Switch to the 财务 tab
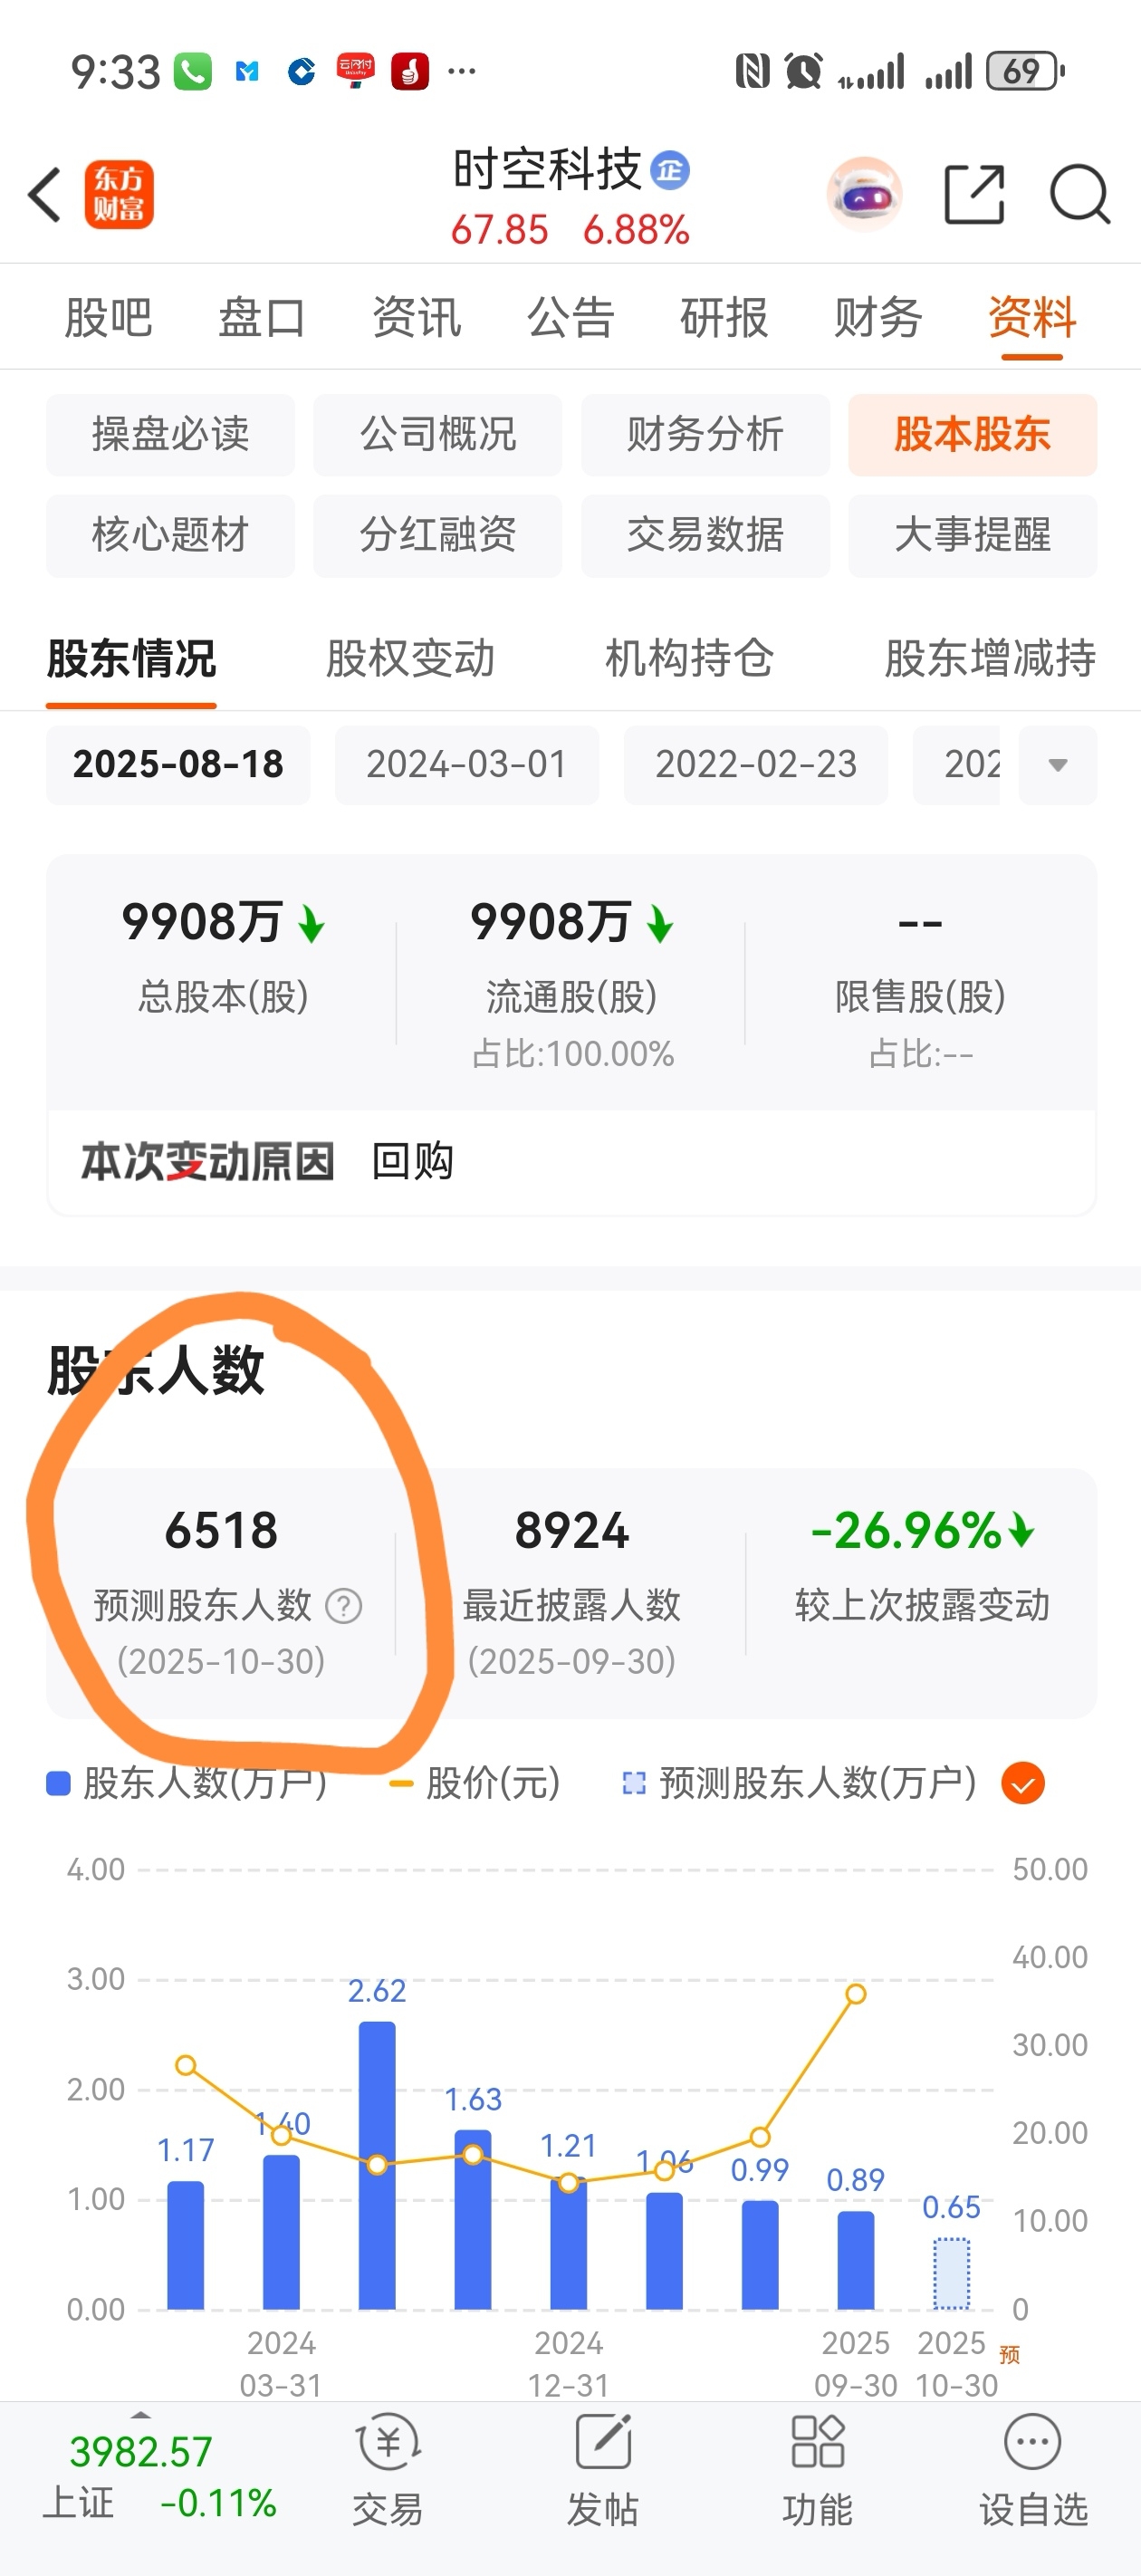Image resolution: width=1141 pixels, height=2576 pixels. [x=878, y=318]
